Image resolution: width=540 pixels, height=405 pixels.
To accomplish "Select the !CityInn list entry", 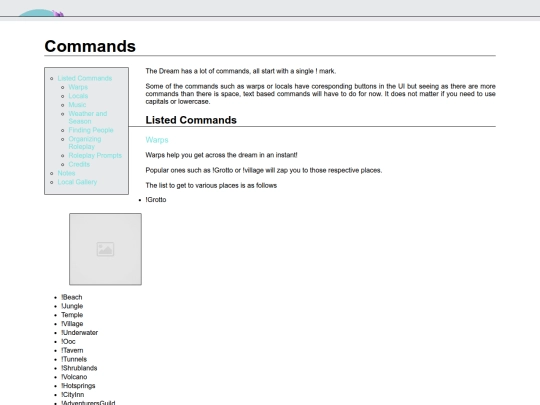I will coord(73,395).
